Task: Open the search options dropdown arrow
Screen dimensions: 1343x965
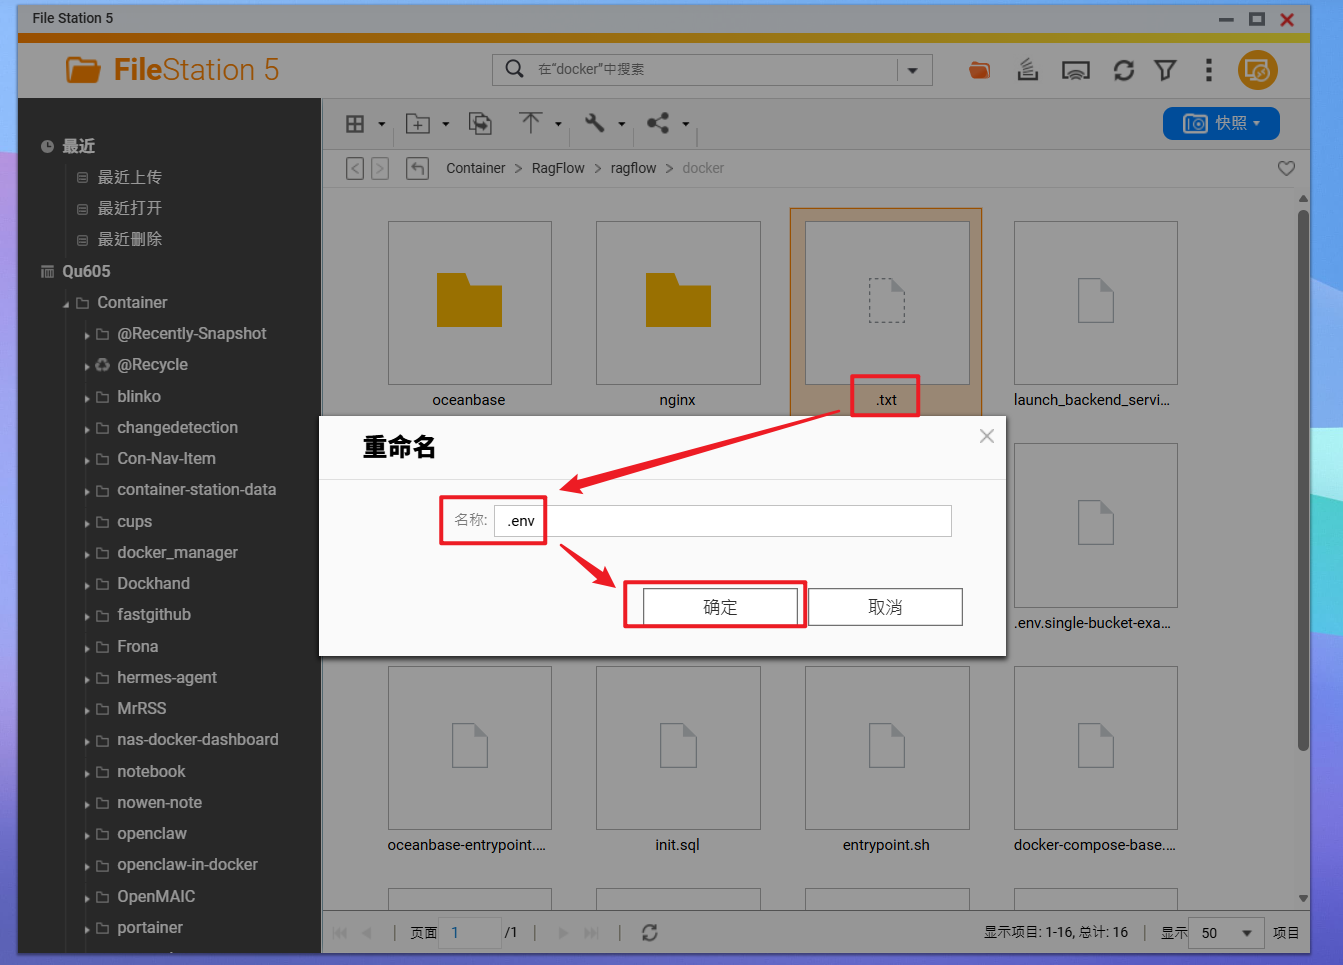Action: (913, 70)
